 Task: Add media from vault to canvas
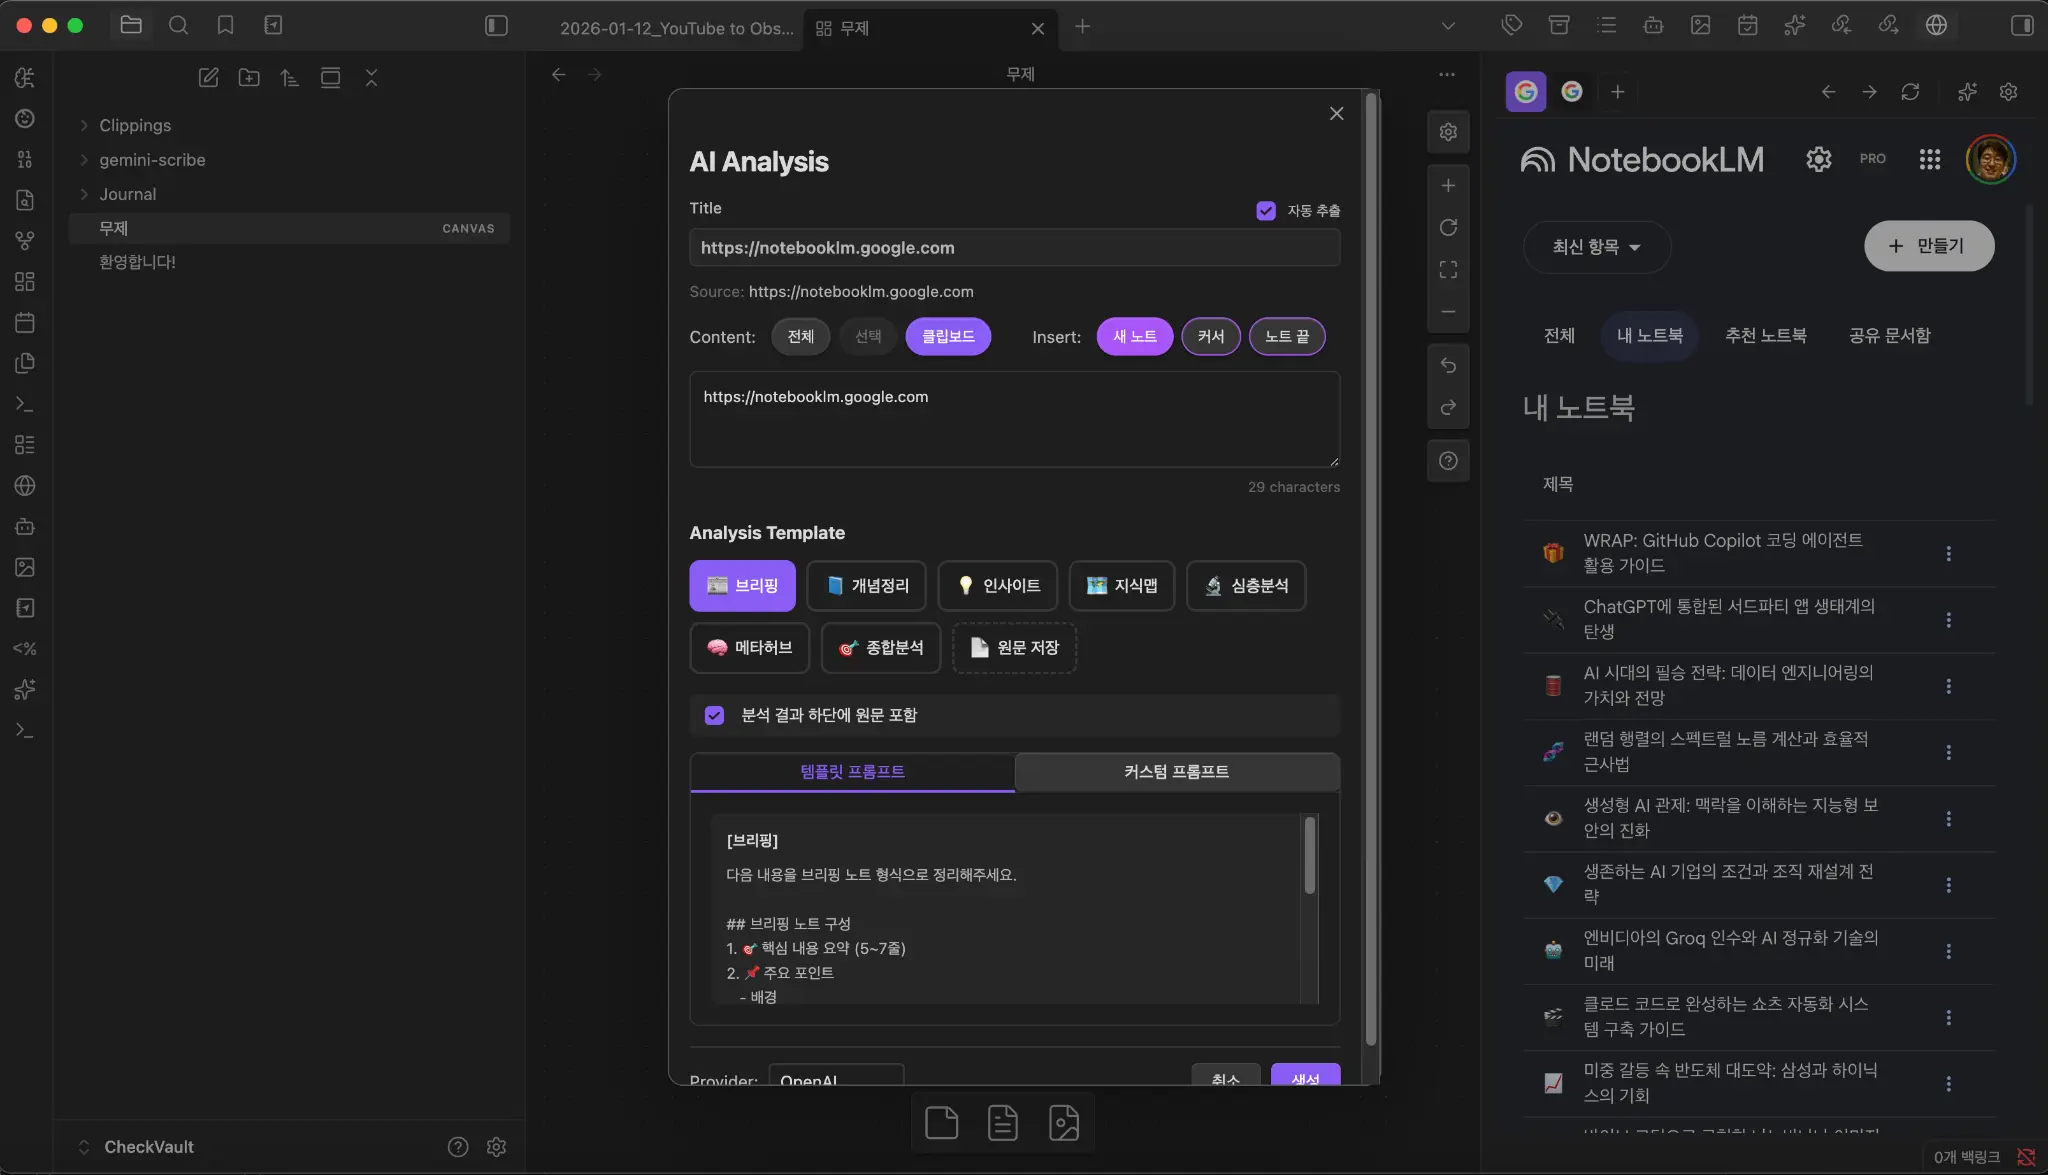[1064, 1123]
